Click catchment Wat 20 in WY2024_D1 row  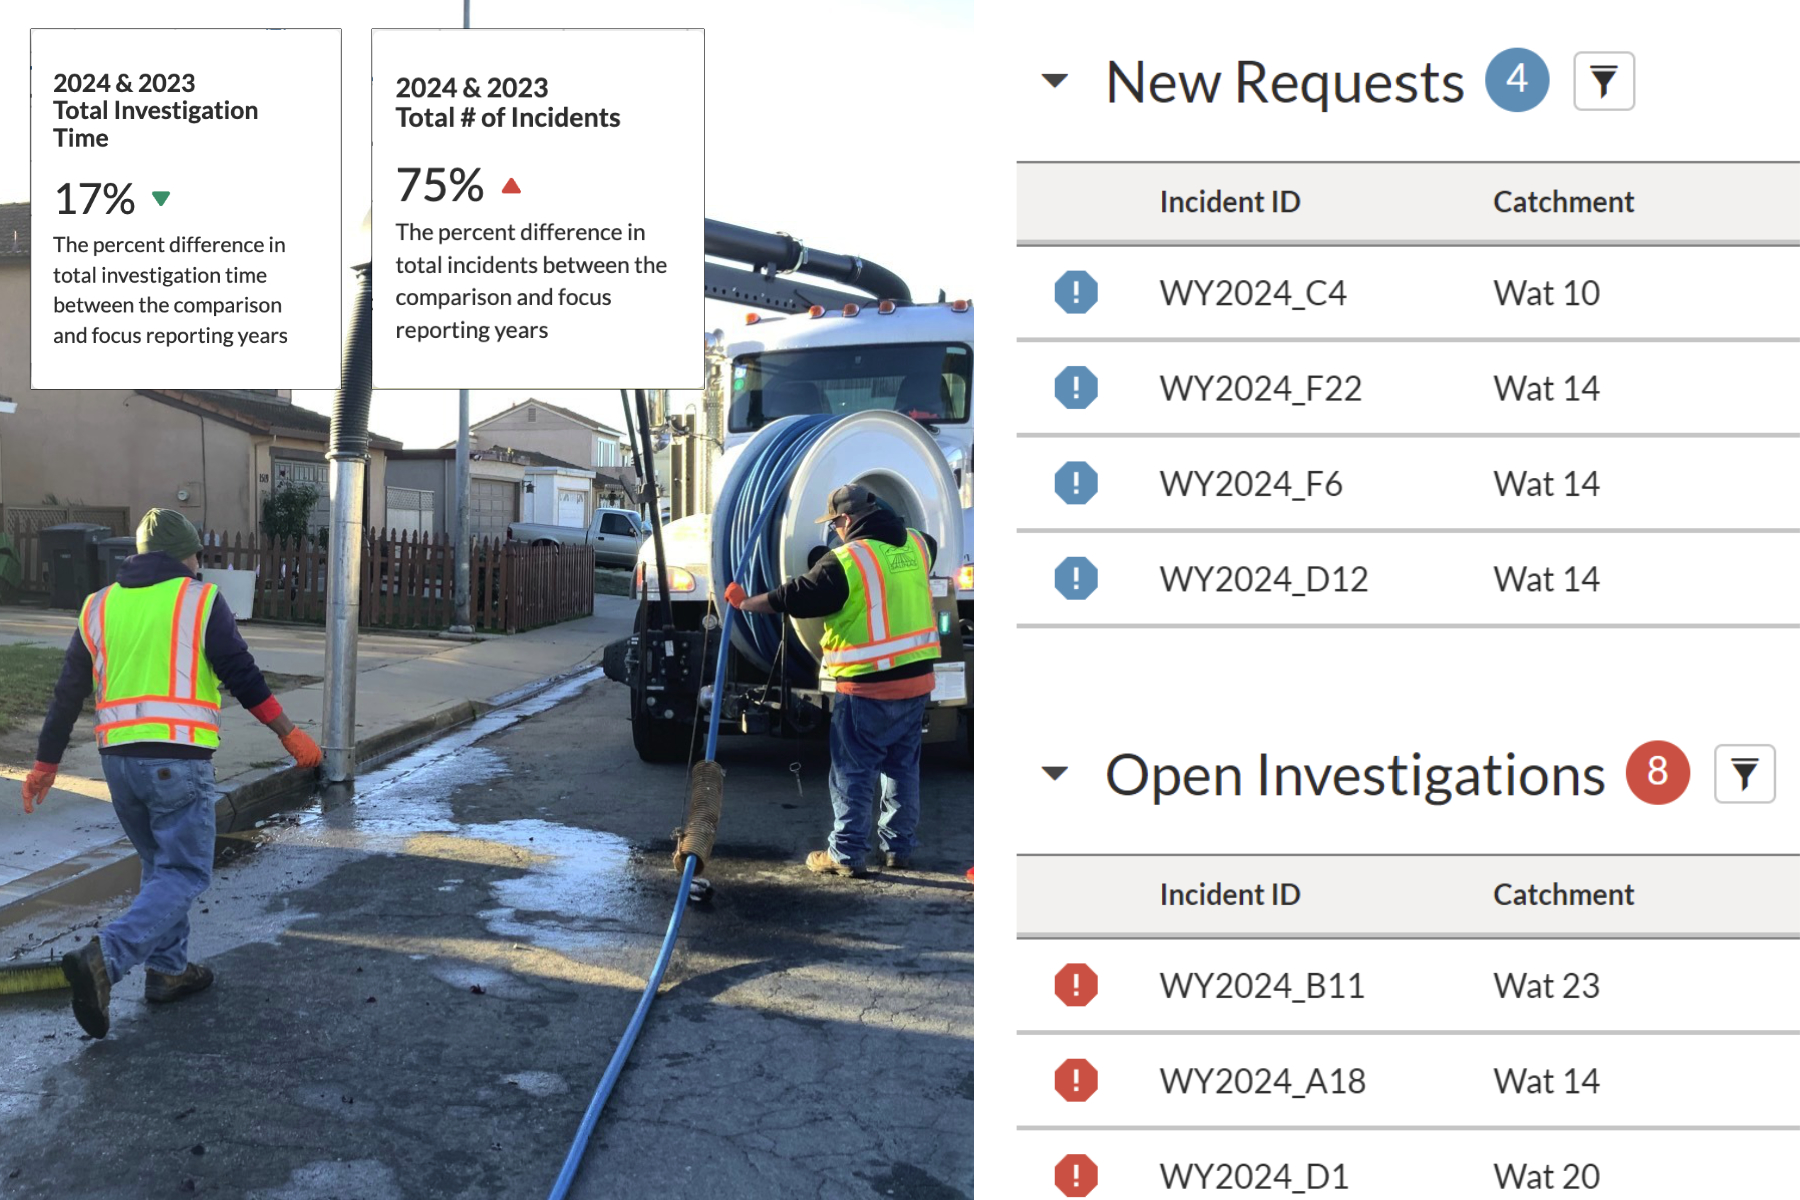[x=1546, y=1176]
